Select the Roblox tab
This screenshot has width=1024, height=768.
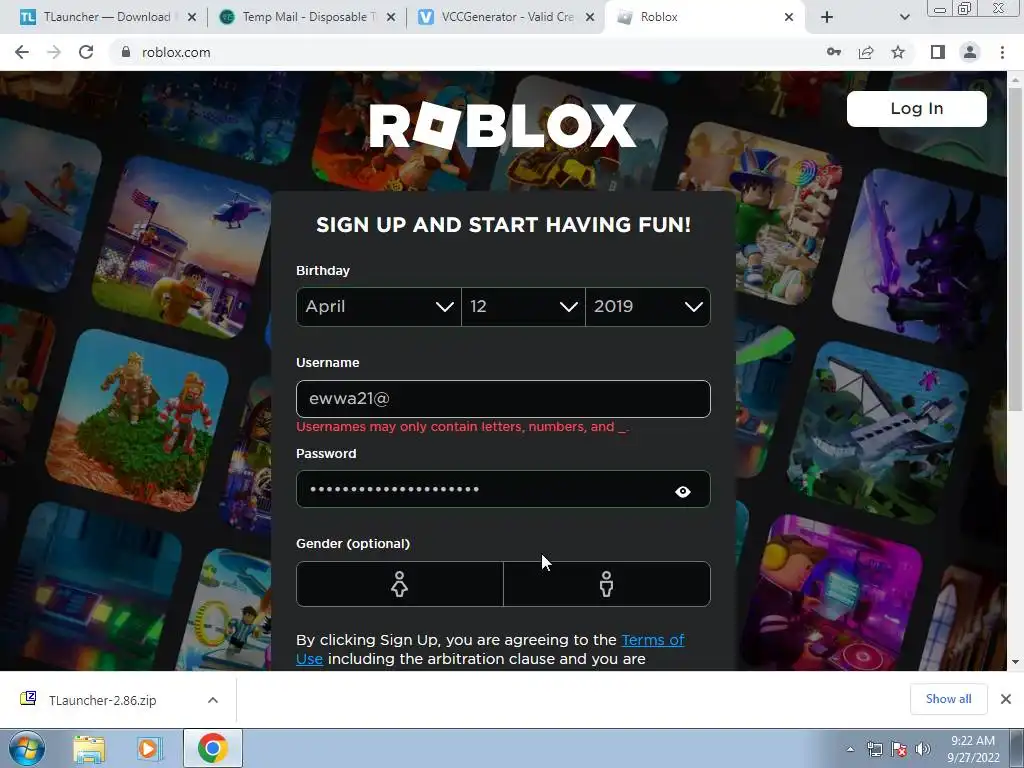coord(705,17)
